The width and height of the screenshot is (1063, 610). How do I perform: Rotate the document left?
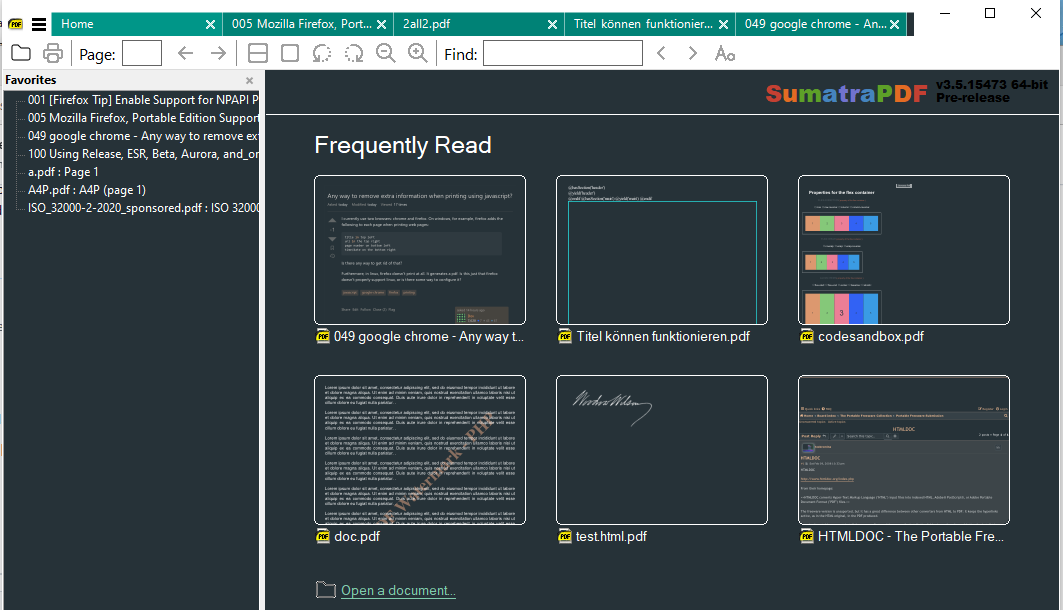tap(321, 53)
